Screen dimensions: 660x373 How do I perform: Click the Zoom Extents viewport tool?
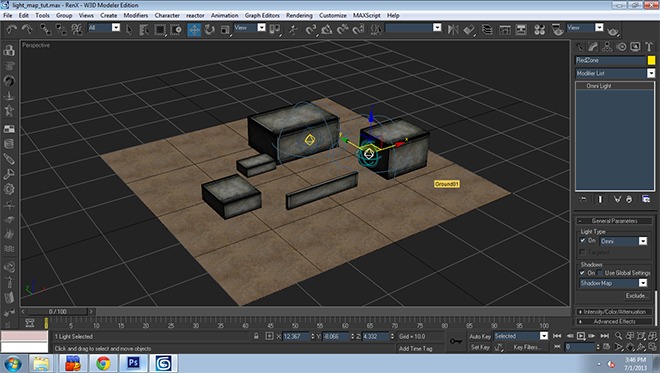(641, 336)
